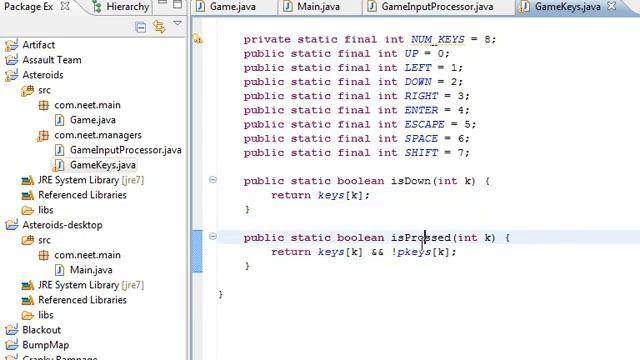
Task: Click the LEFT constant in code
Action: point(418,67)
